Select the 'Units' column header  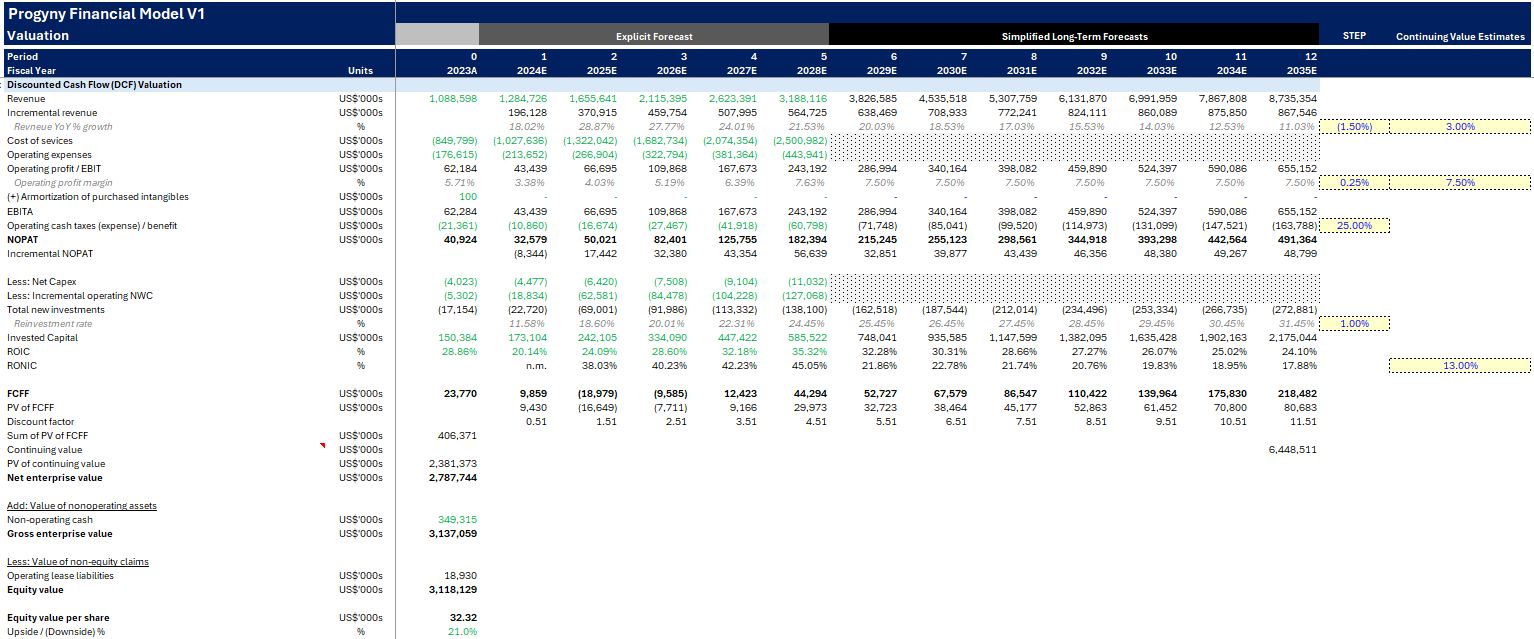tap(360, 71)
